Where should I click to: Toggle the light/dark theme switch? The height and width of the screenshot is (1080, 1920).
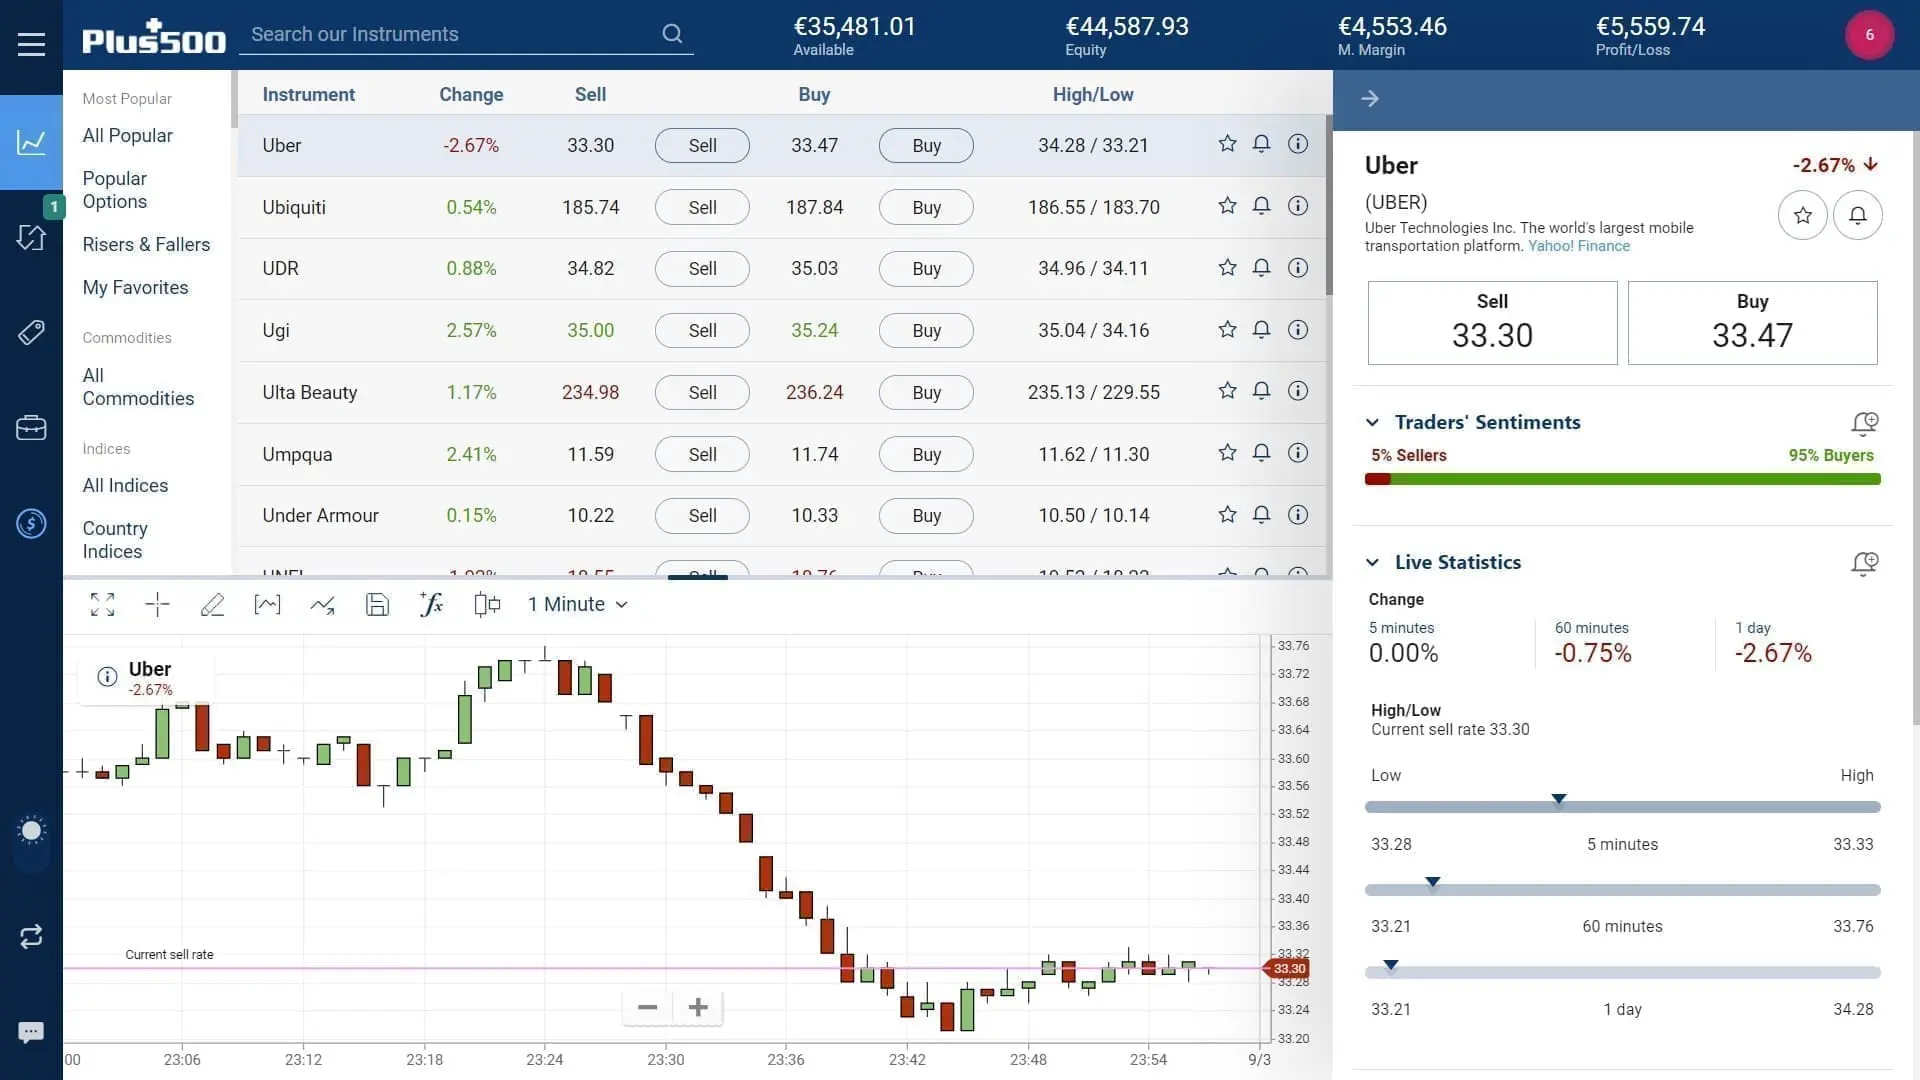31,840
